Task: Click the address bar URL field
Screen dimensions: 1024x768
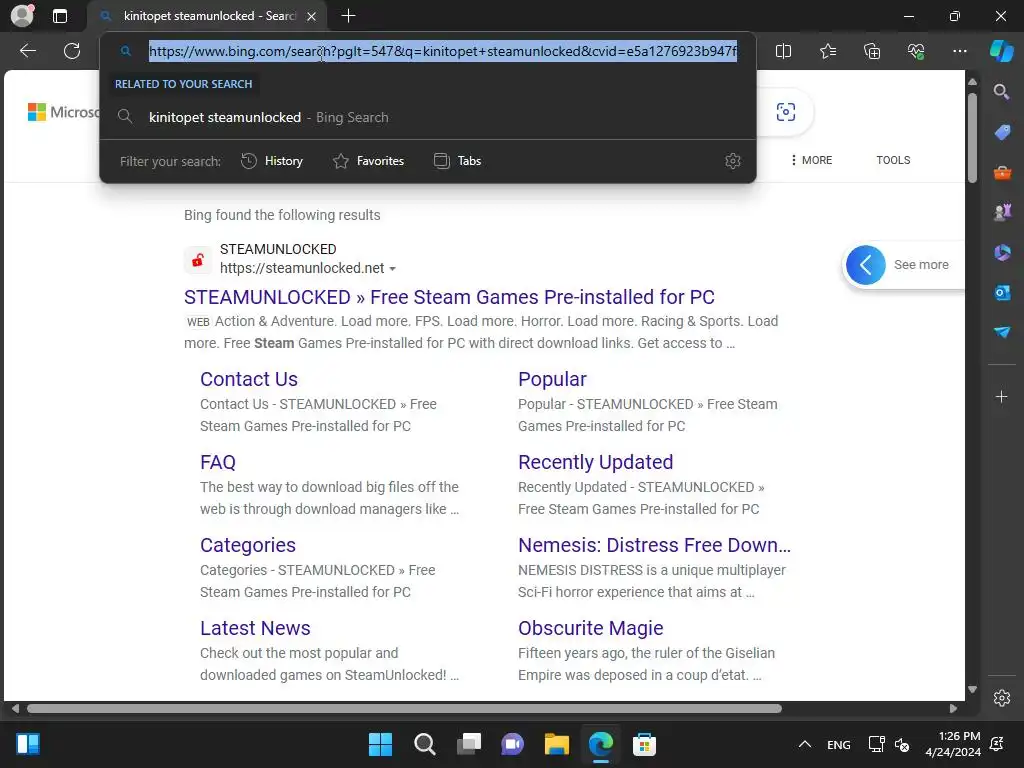Action: 443,51
